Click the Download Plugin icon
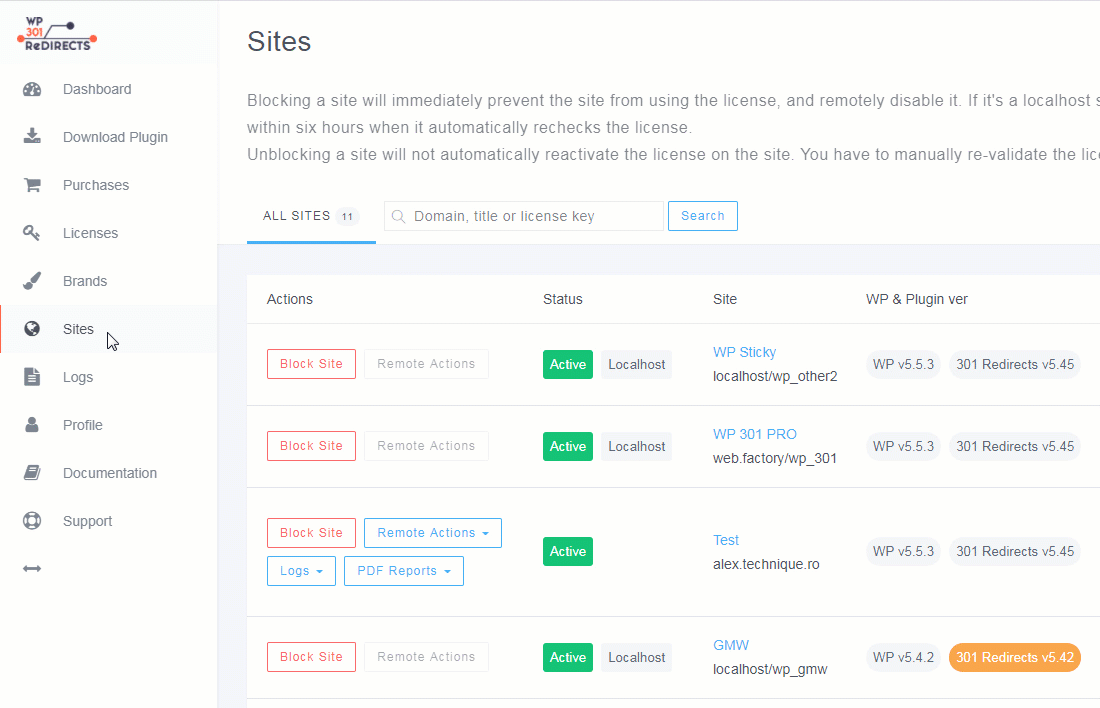 coord(32,137)
